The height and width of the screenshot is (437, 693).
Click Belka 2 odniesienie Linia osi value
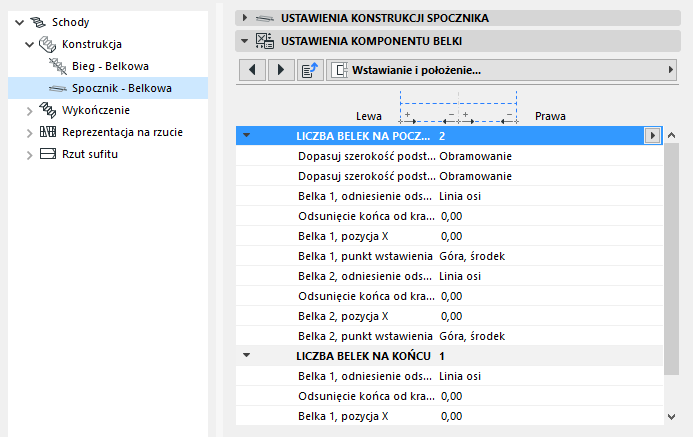point(460,276)
